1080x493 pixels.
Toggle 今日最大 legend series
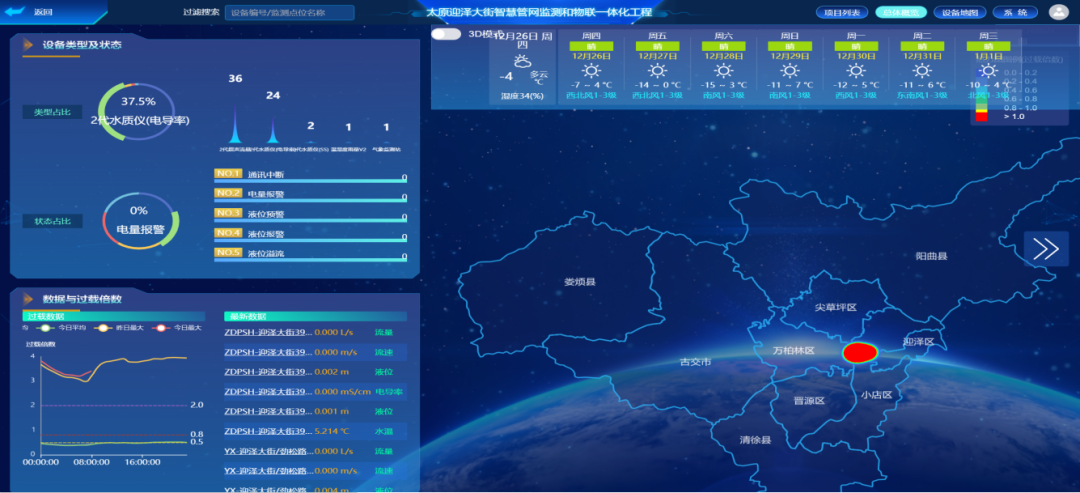(176, 328)
